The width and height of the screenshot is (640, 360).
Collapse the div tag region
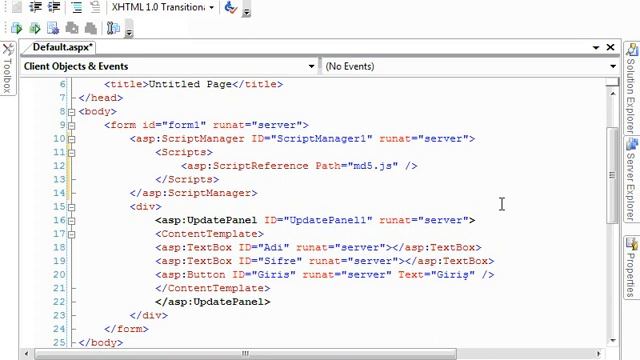click(71, 207)
